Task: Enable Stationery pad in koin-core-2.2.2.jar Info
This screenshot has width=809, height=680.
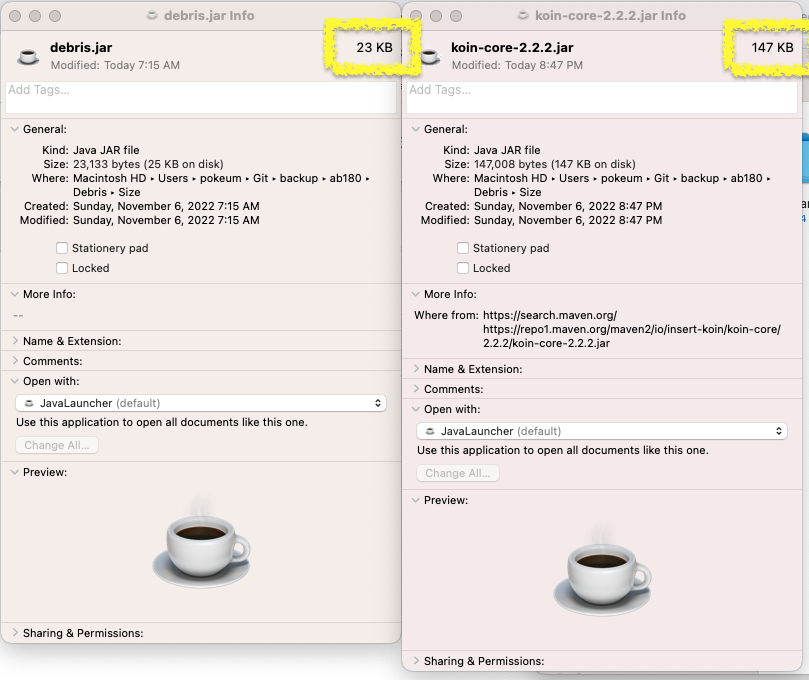Action: pos(463,248)
